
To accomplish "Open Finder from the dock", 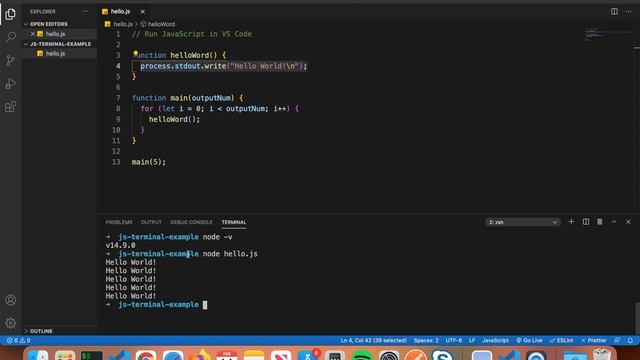I will click(x=38, y=355).
